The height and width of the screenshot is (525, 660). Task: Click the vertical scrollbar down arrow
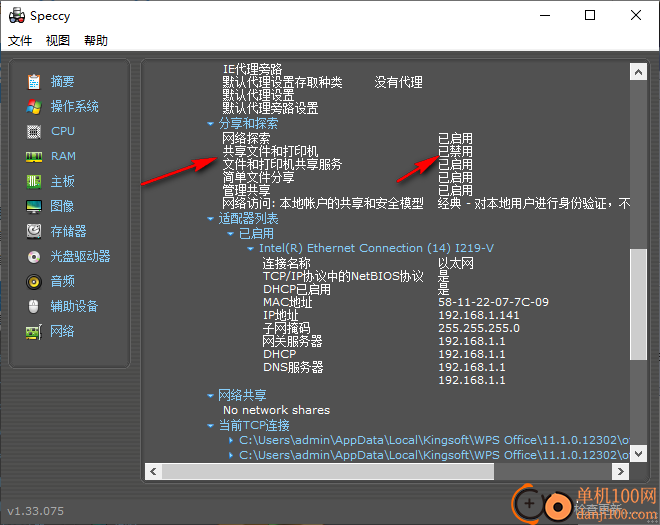[638, 454]
